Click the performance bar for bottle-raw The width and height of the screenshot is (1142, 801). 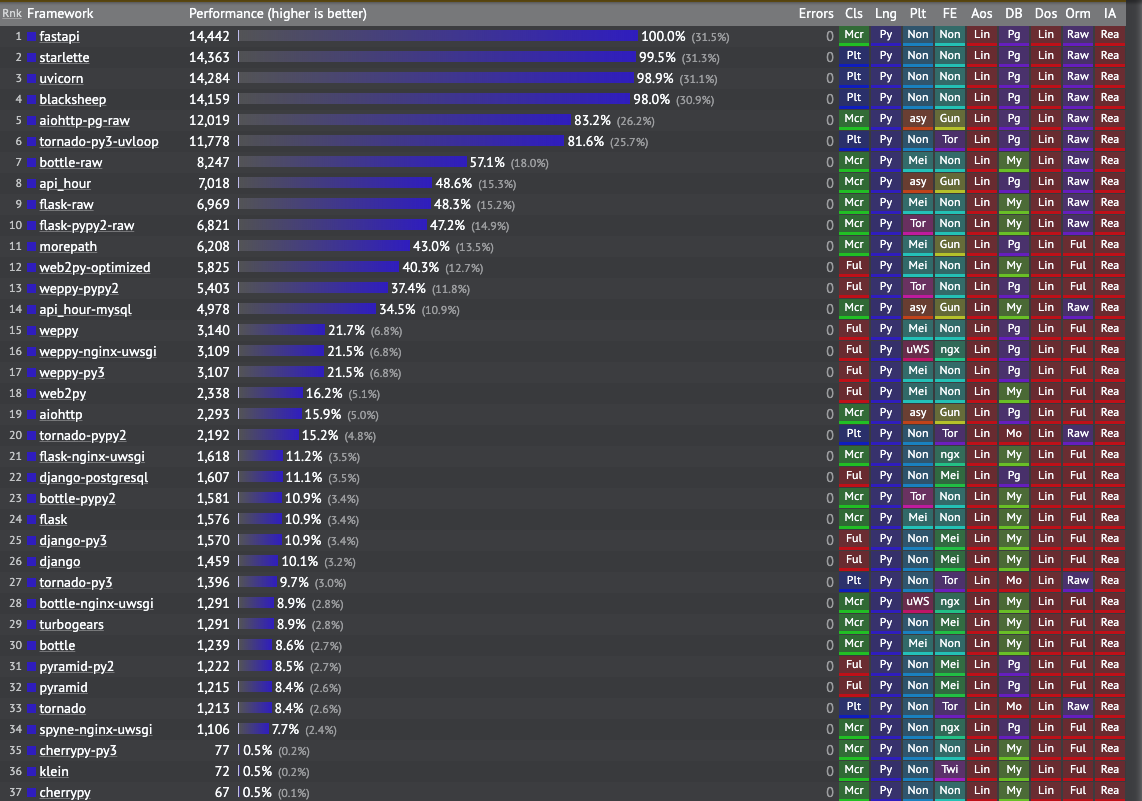(x=353, y=162)
